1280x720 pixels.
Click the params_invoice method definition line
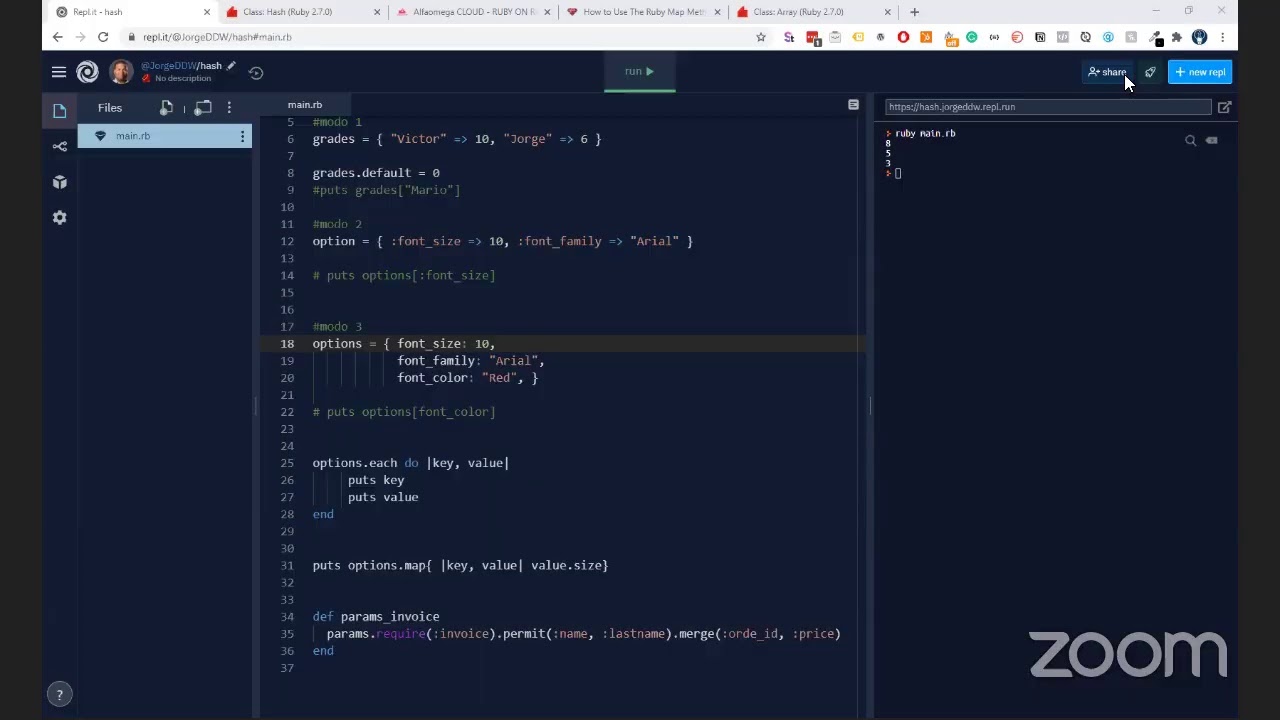click(376, 617)
